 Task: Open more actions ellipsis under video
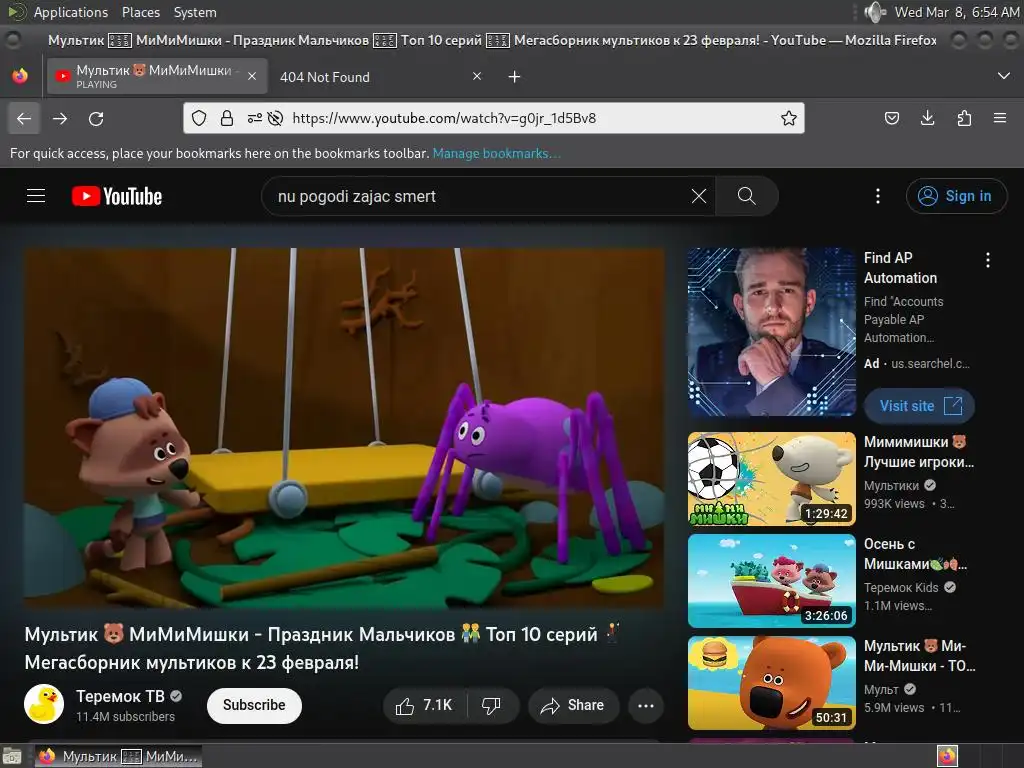coord(646,705)
